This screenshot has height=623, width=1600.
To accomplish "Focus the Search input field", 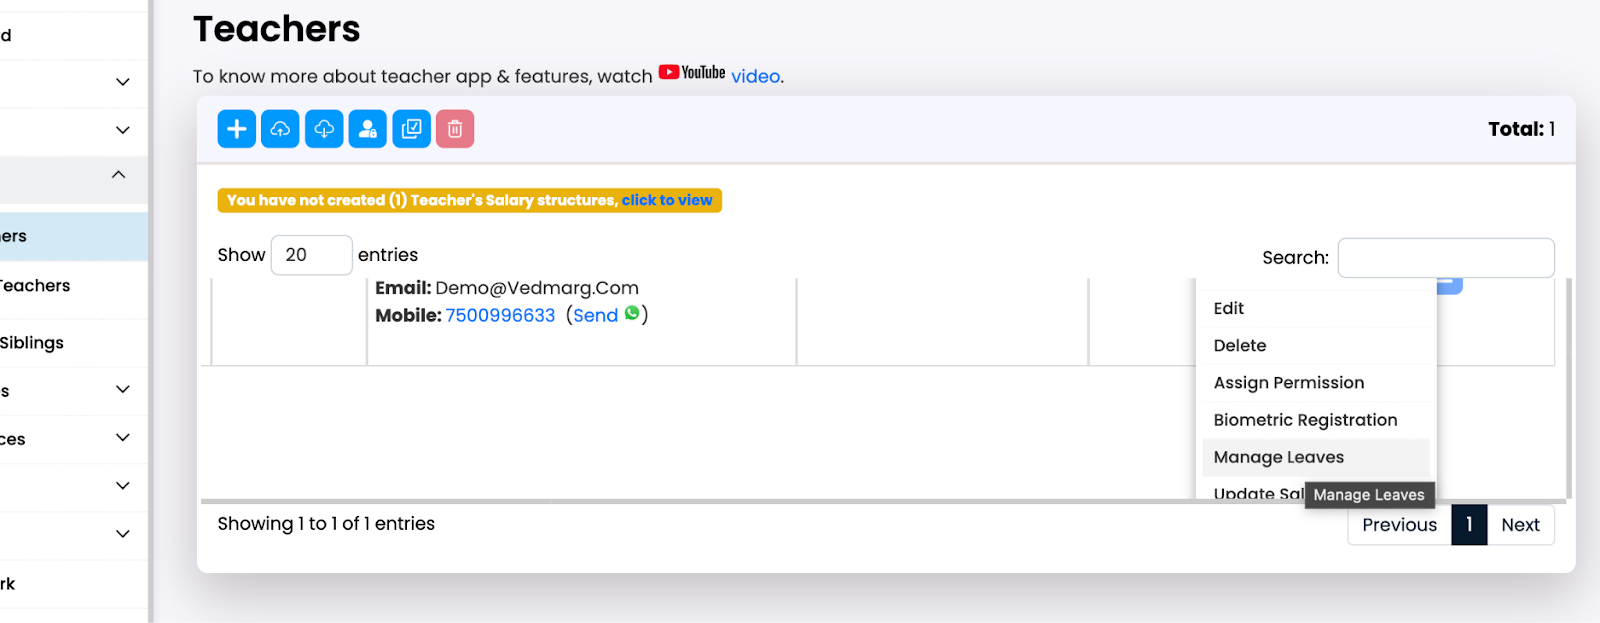I will coord(1445,258).
